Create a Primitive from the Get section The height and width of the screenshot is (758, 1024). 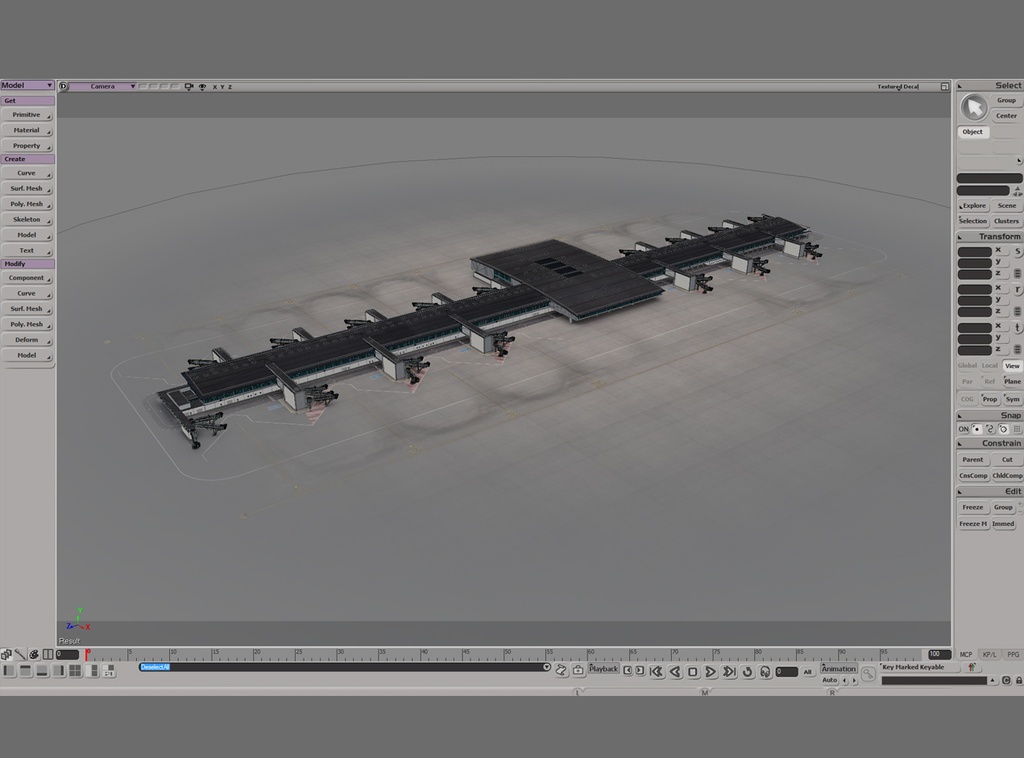(x=27, y=114)
